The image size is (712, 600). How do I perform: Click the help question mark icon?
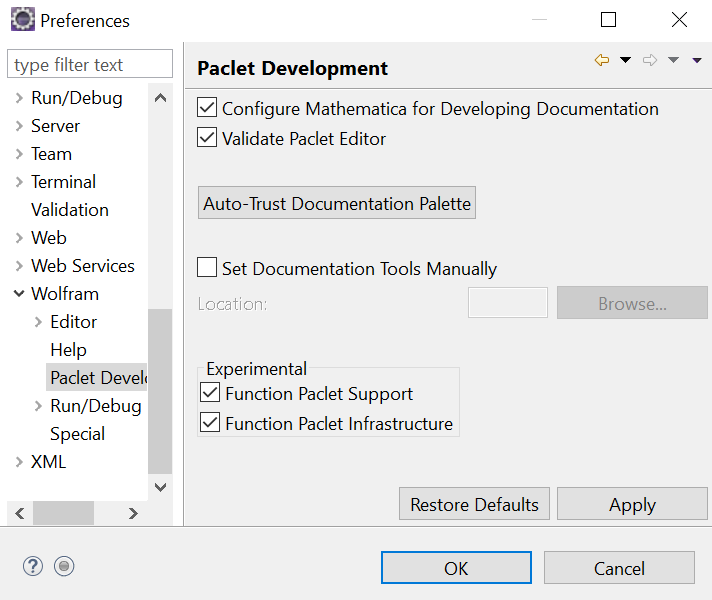pos(33,566)
